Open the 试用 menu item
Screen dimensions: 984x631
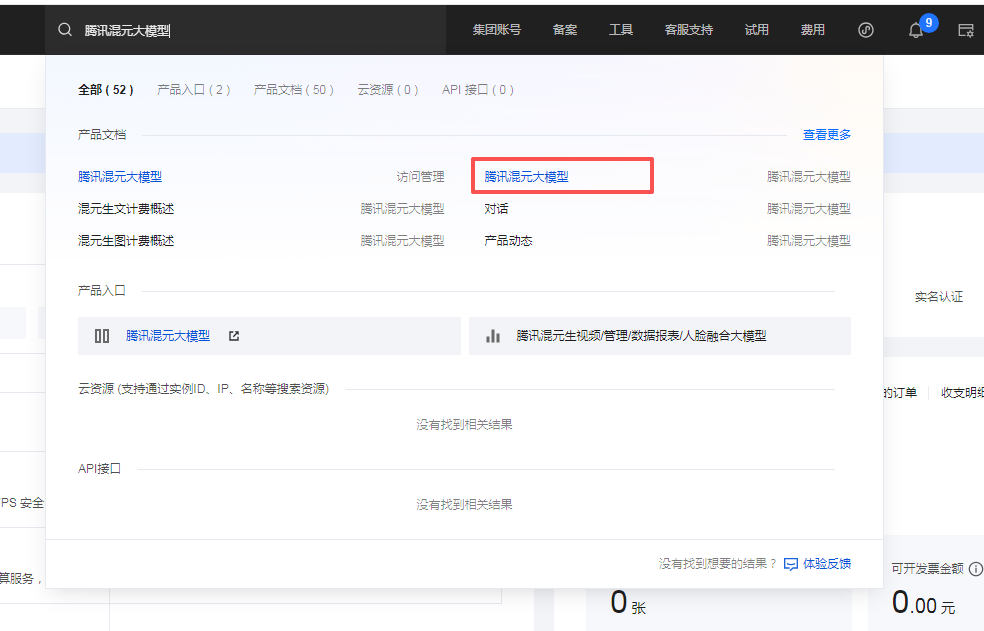click(x=756, y=30)
